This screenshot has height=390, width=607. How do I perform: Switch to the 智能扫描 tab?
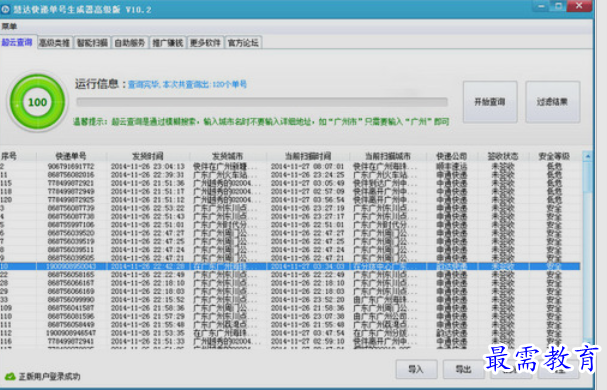pyautogui.click(x=92, y=43)
